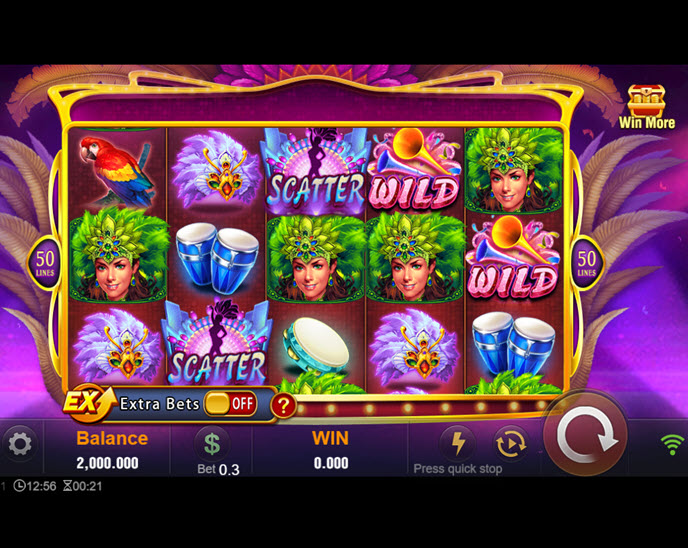Click the tambourine symbol

click(x=315, y=344)
